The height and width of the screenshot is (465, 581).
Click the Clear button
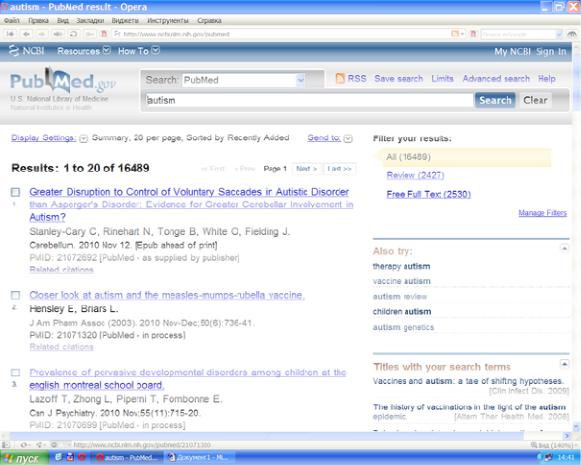(535, 100)
